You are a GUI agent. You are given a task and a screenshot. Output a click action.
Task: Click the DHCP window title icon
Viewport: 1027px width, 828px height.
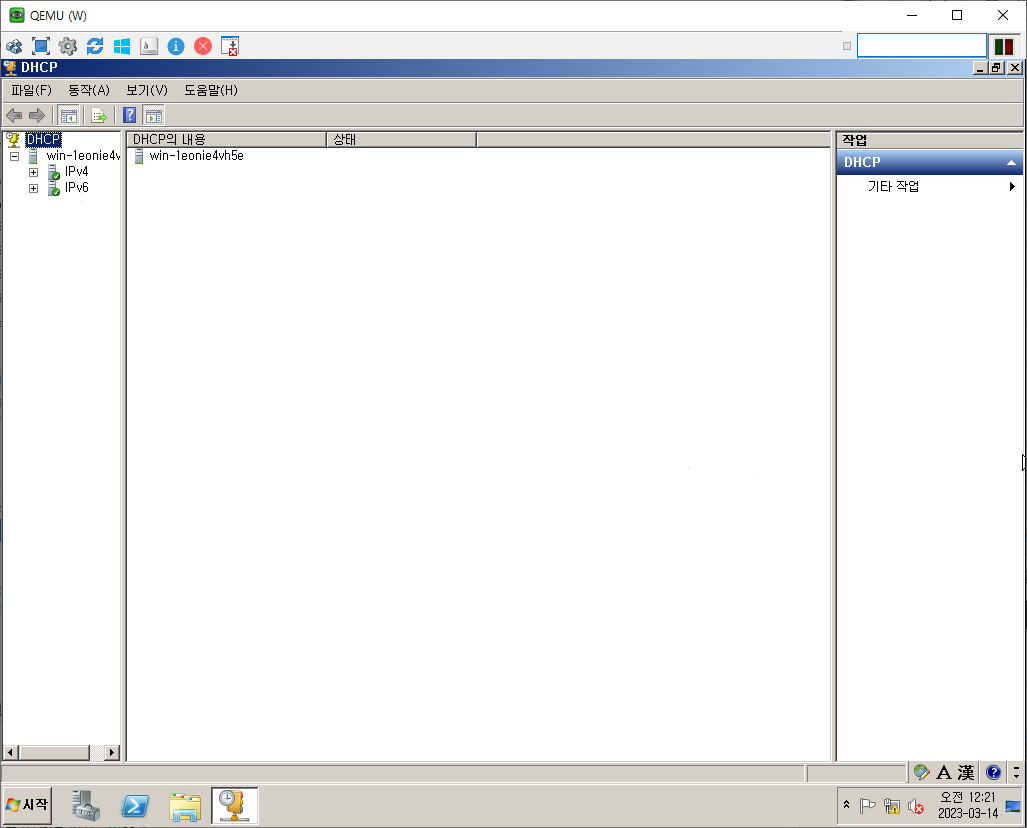[10, 67]
